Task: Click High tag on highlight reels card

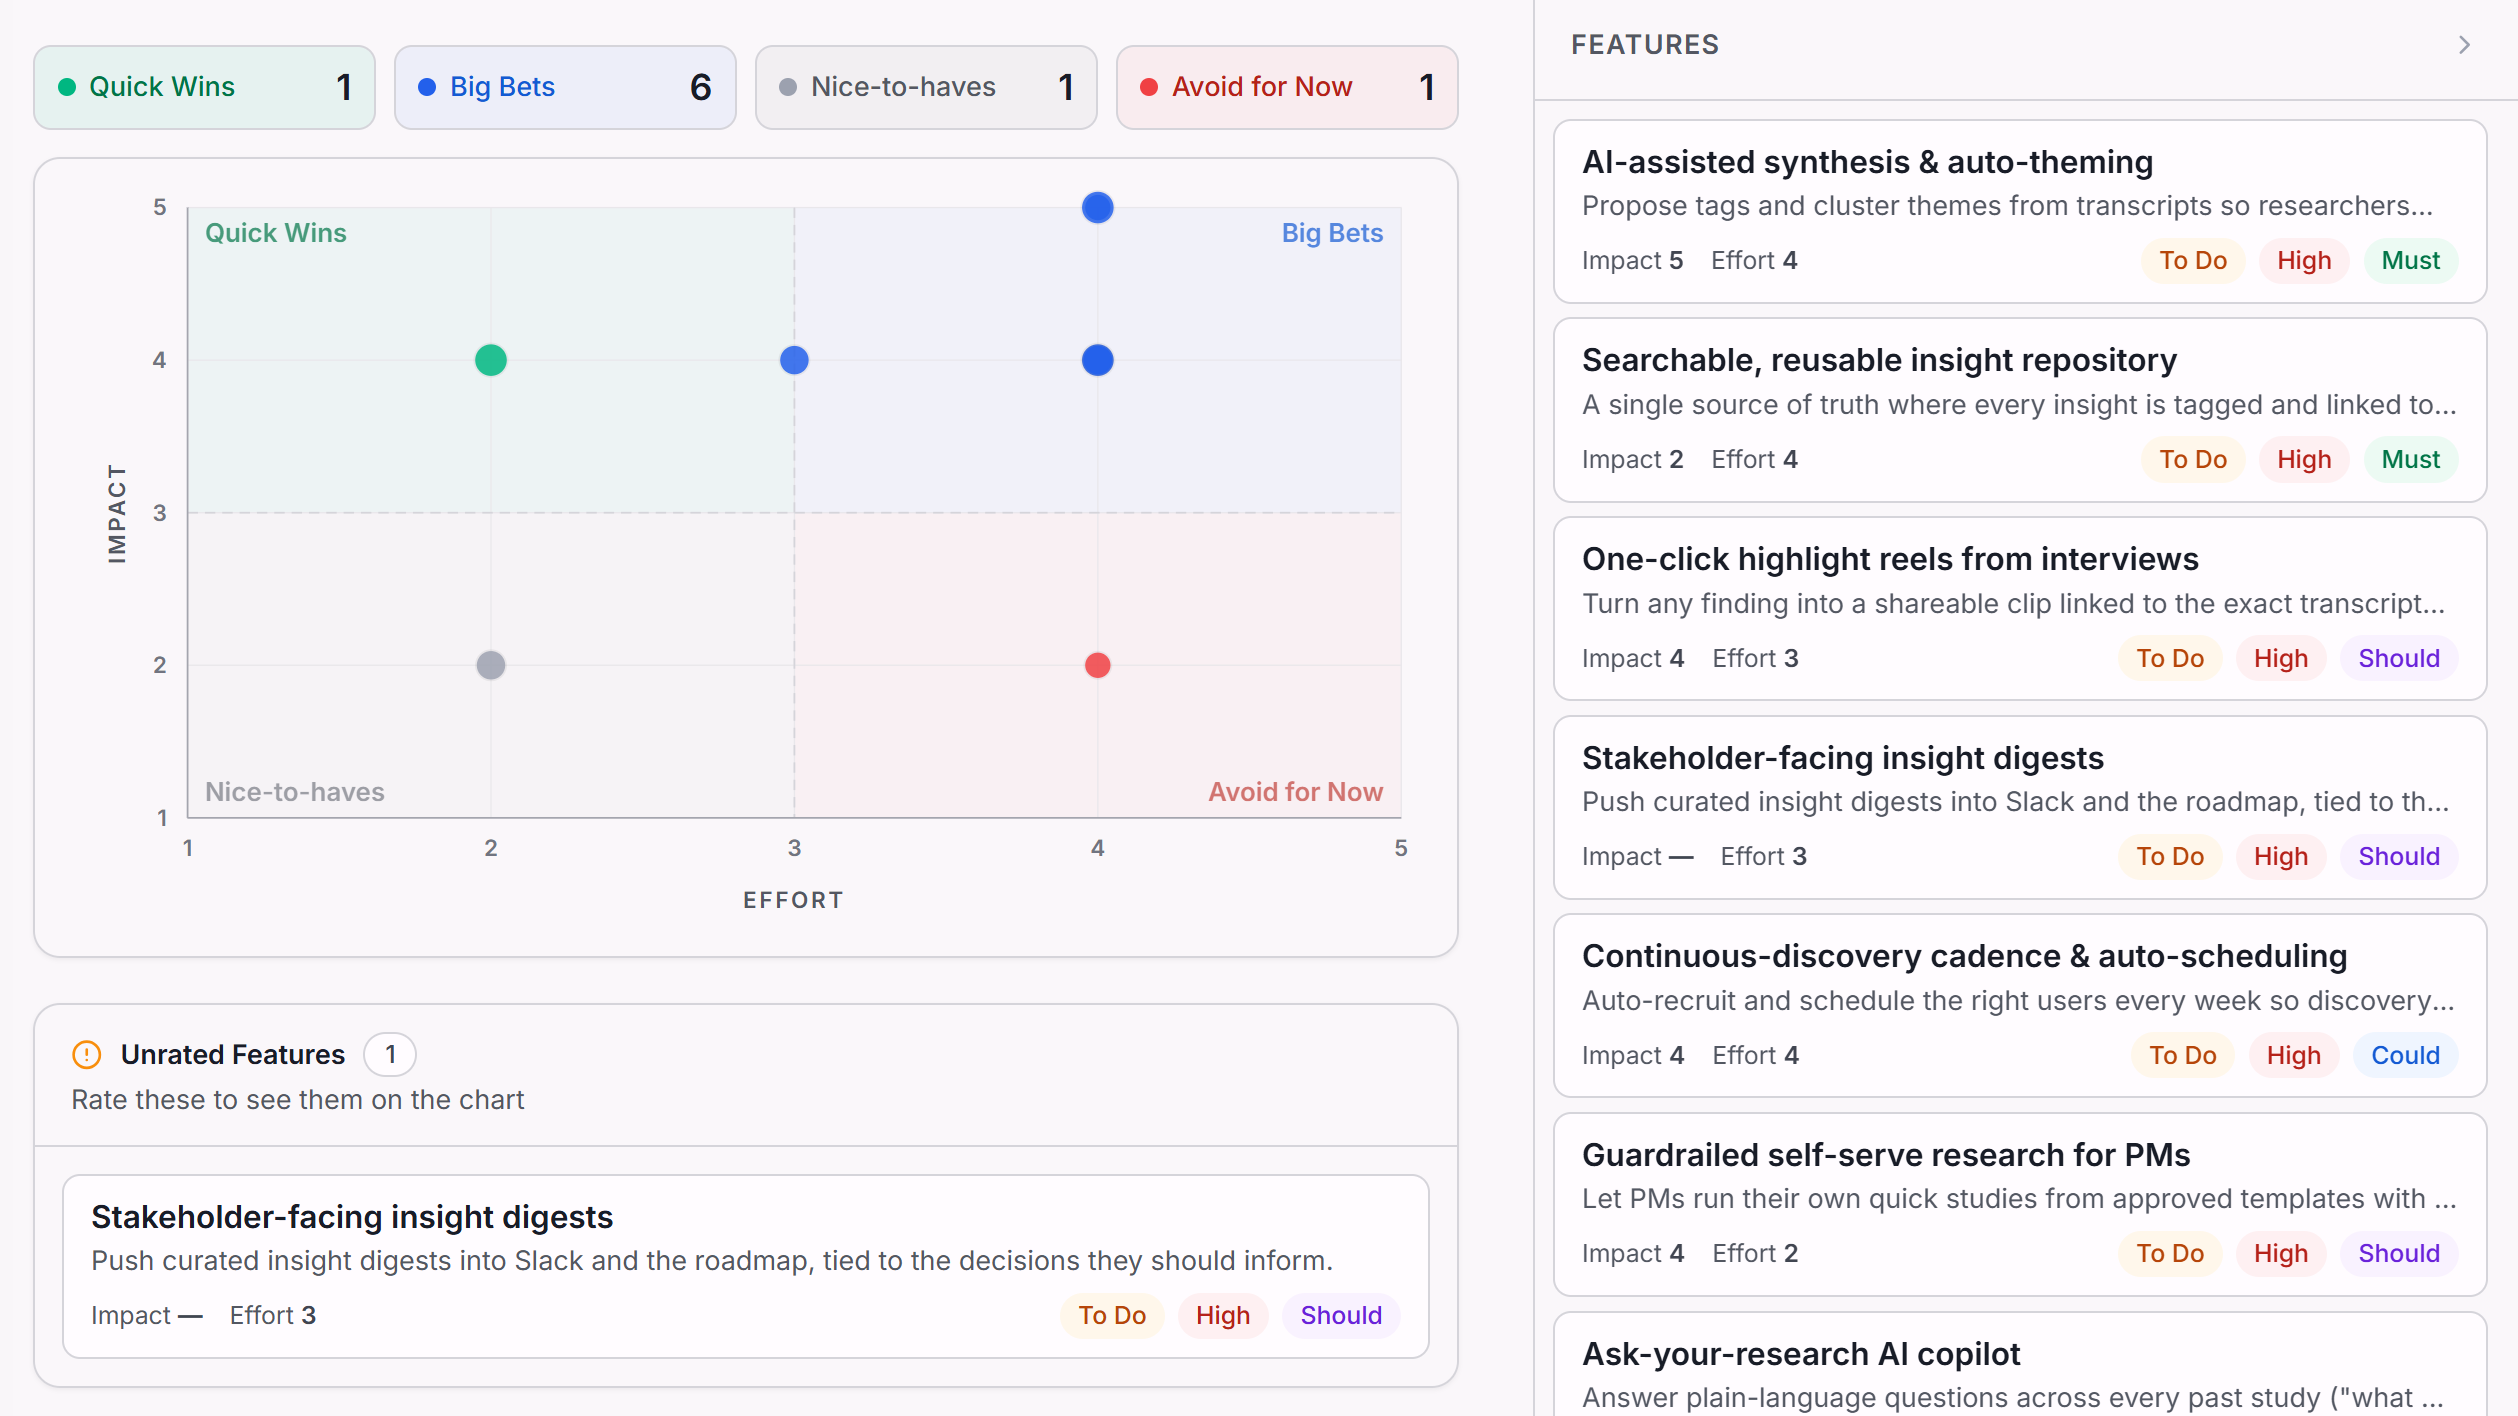Action: (2281, 659)
